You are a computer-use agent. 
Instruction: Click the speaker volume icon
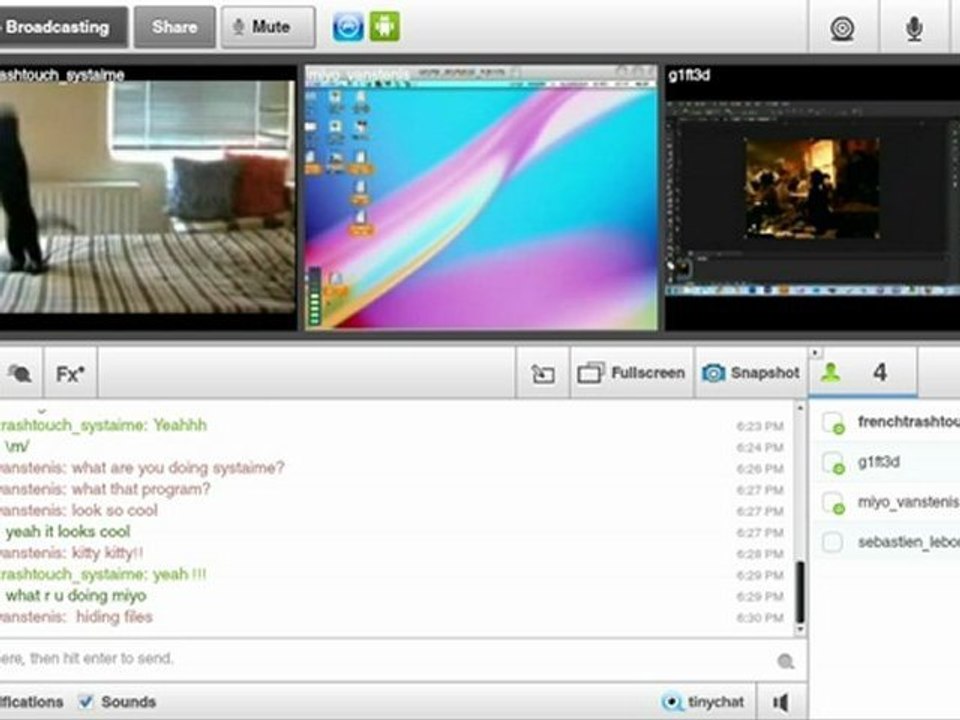(781, 702)
